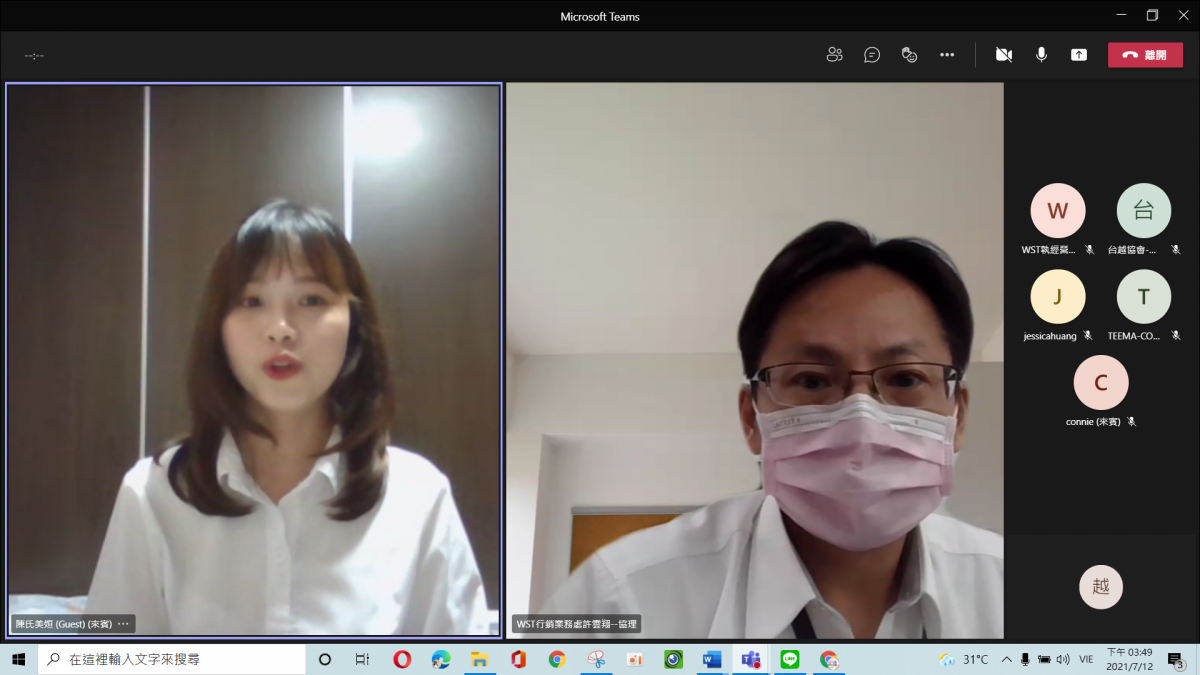Open the meeting chat conversation
The height and width of the screenshot is (675, 1200).
click(x=872, y=55)
